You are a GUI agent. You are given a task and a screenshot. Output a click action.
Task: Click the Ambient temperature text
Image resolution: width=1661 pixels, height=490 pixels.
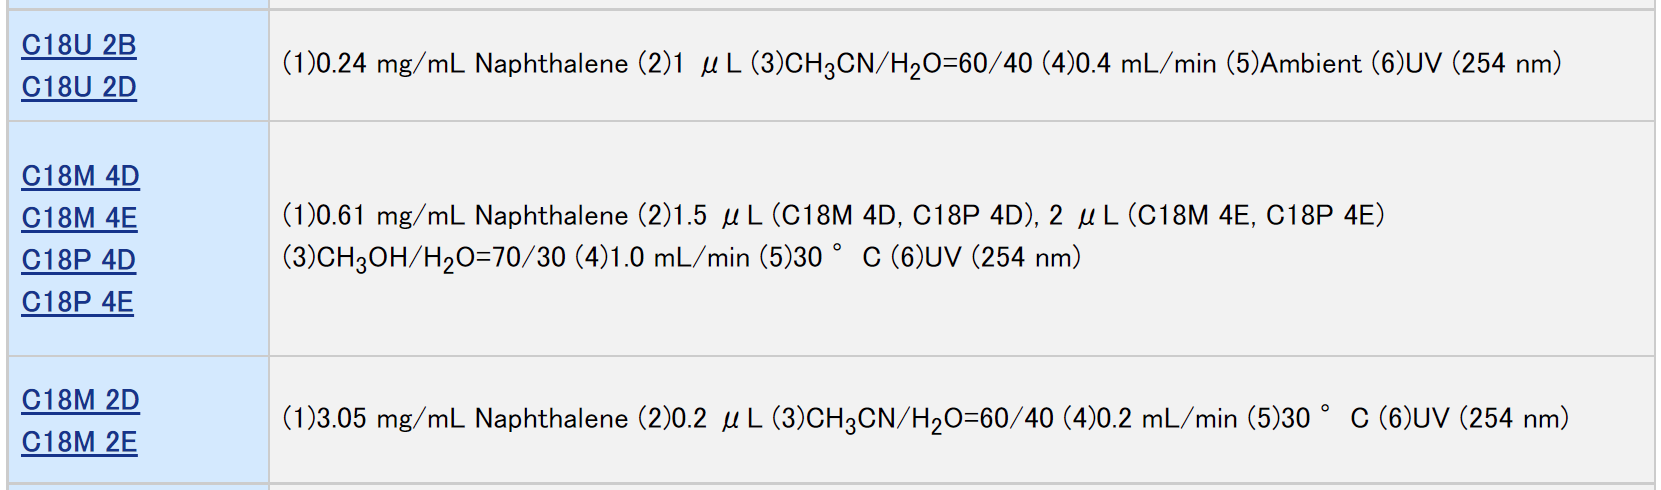pyautogui.click(x=1311, y=64)
